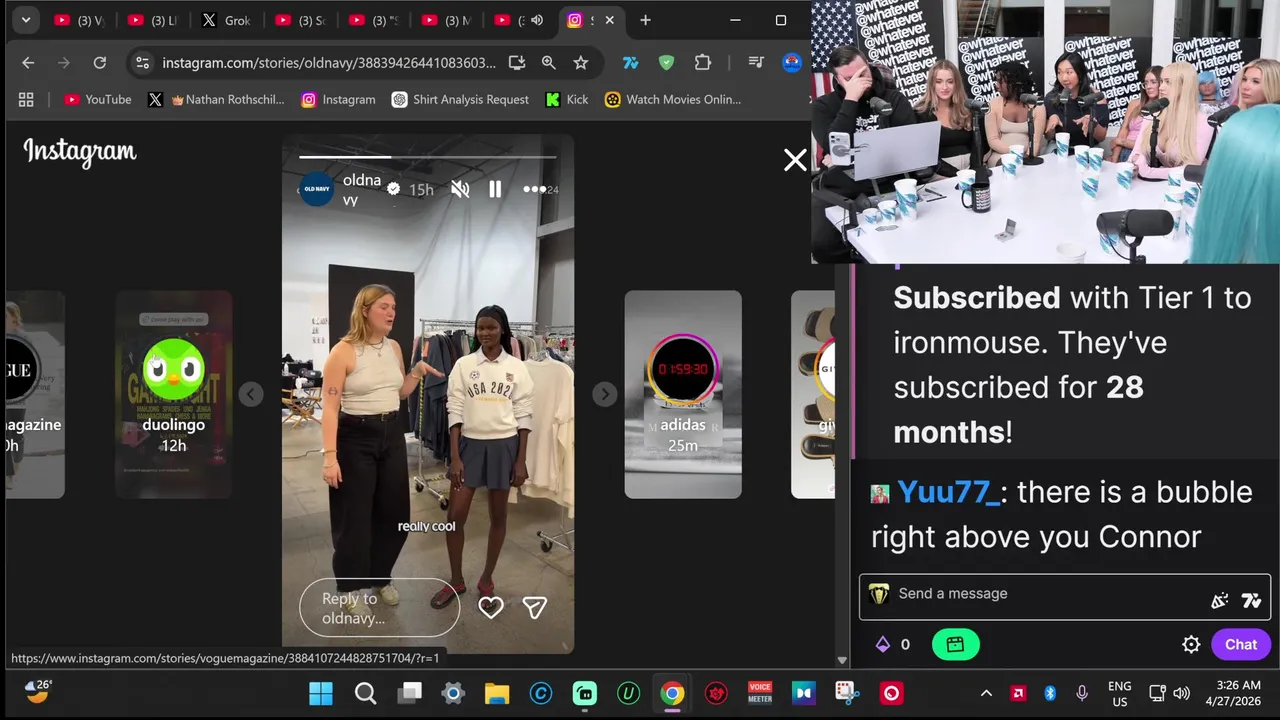Screen dimensions: 1280x720
Task: Close the active Instagram tab
Action: (609, 20)
